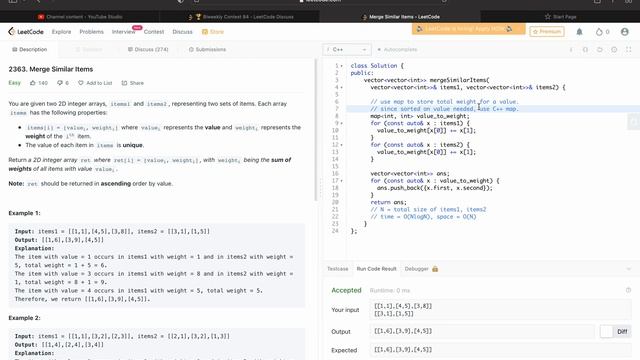Select the Run Code Result tab
Image resolution: width=640 pixels, height=360 pixels.
[376, 269]
